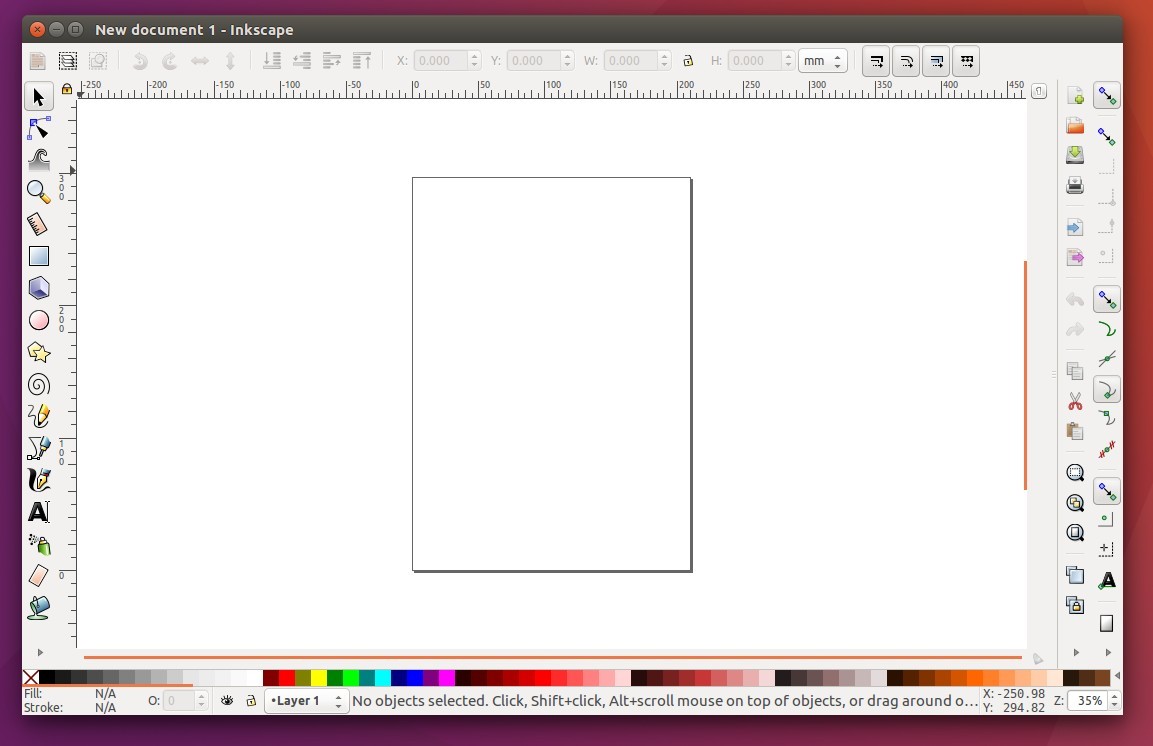Select the Rectangle tool

coord(38,256)
